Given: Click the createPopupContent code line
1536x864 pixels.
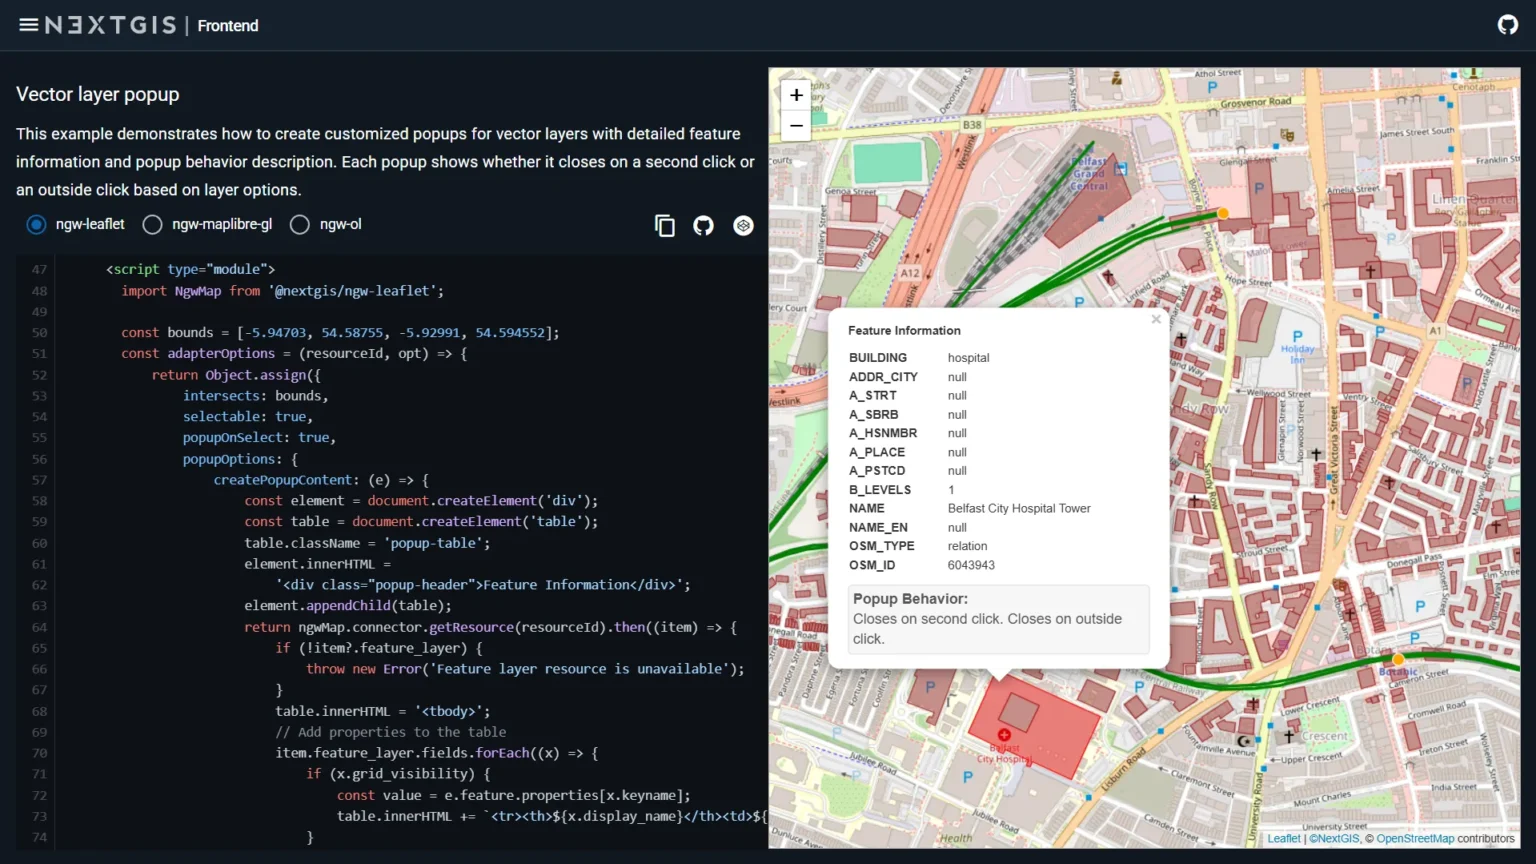Looking at the screenshot, I should coord(321,480).
